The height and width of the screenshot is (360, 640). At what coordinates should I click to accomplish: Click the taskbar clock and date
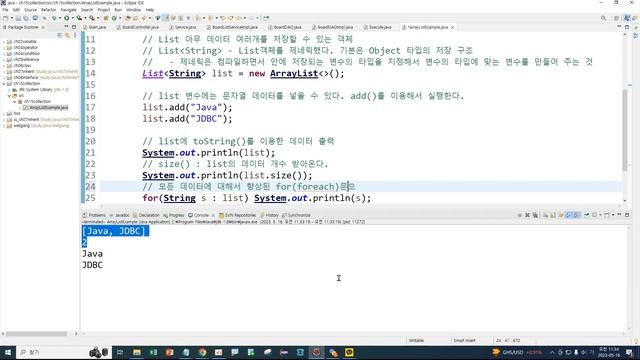pos(609,352)
